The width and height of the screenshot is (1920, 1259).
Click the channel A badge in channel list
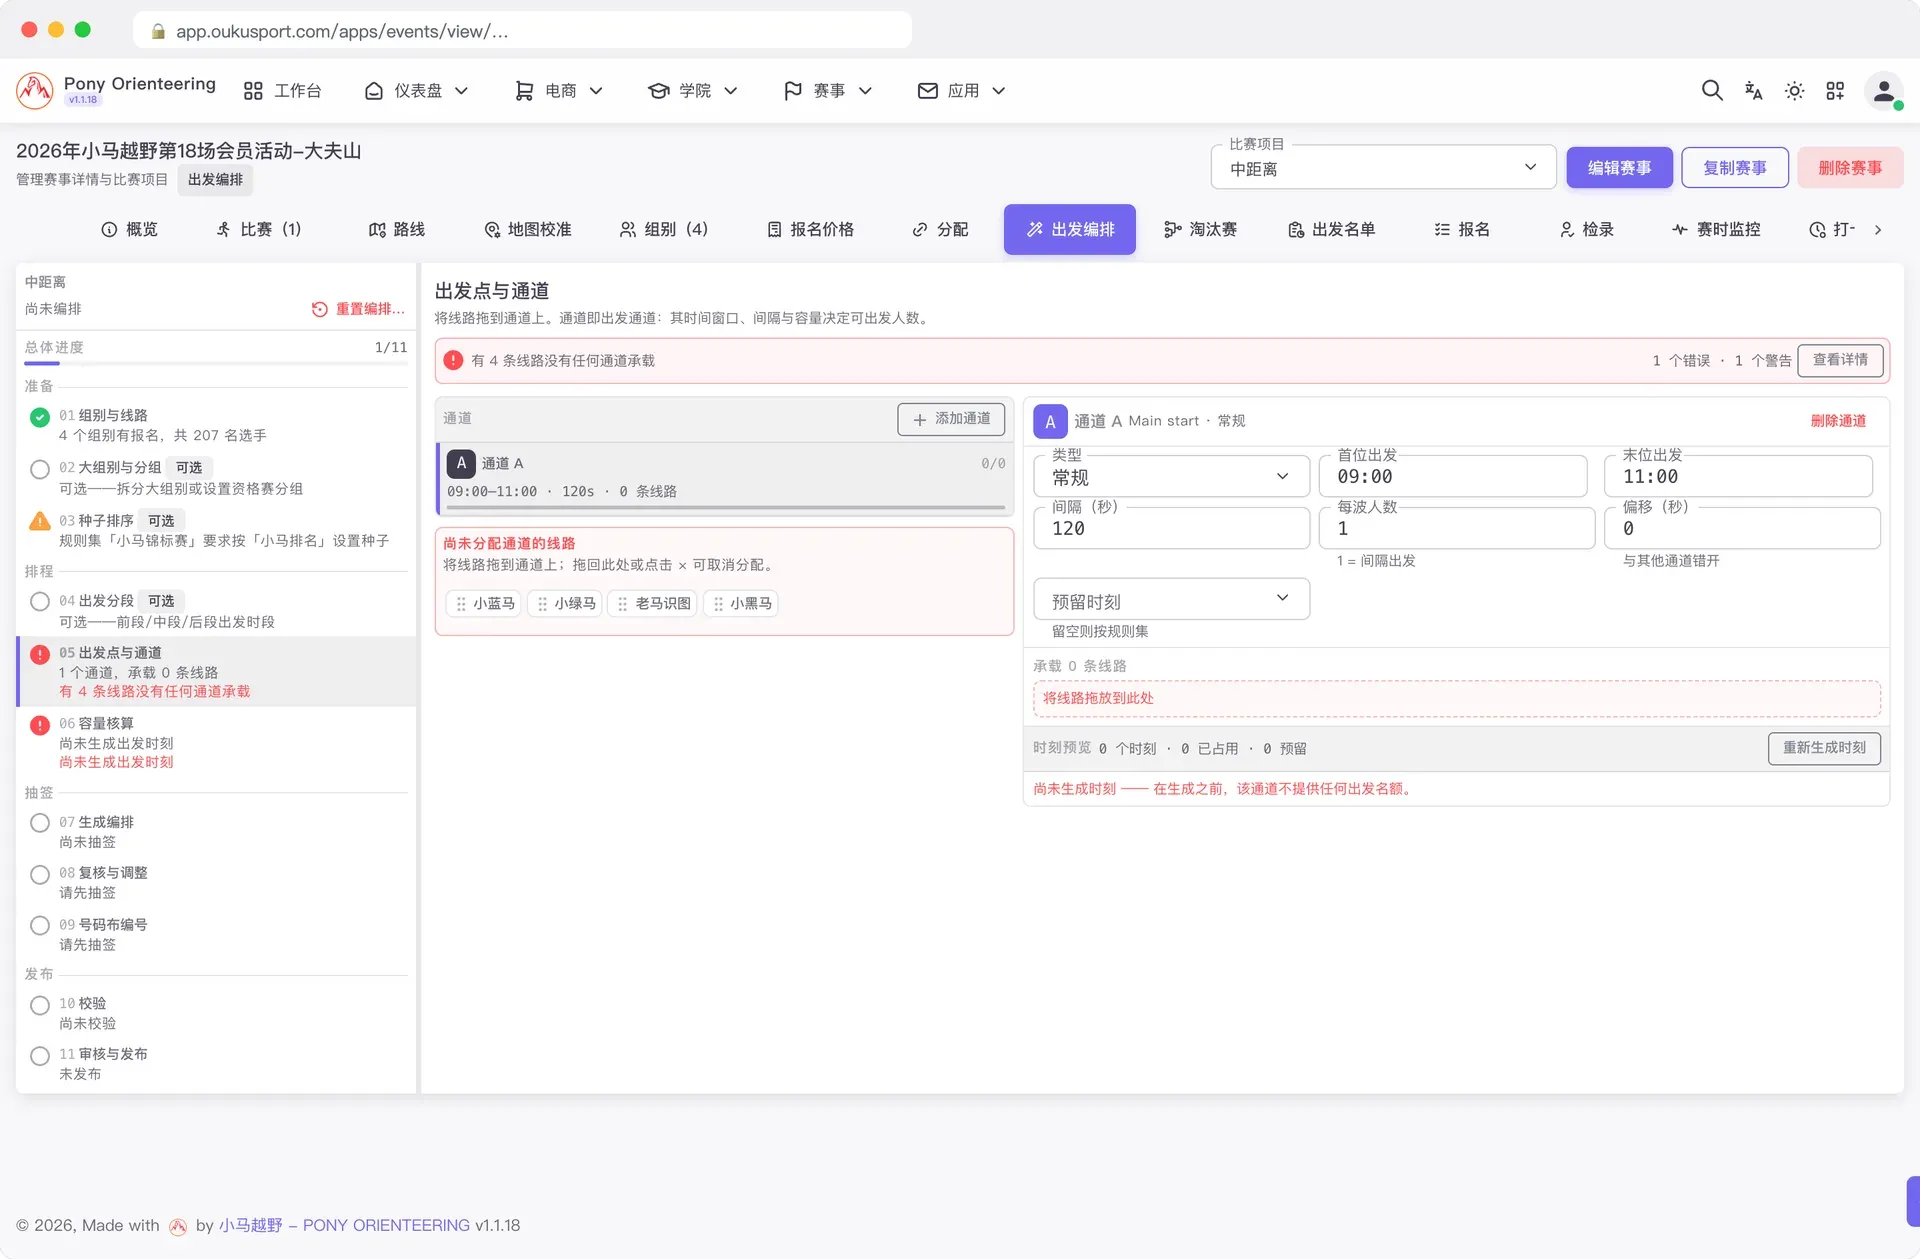[461, 464]
